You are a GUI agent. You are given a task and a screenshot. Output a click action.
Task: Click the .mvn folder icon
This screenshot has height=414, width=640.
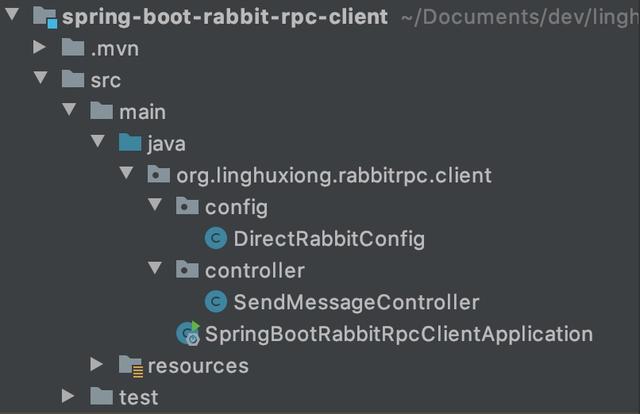[x=73, y=47]
